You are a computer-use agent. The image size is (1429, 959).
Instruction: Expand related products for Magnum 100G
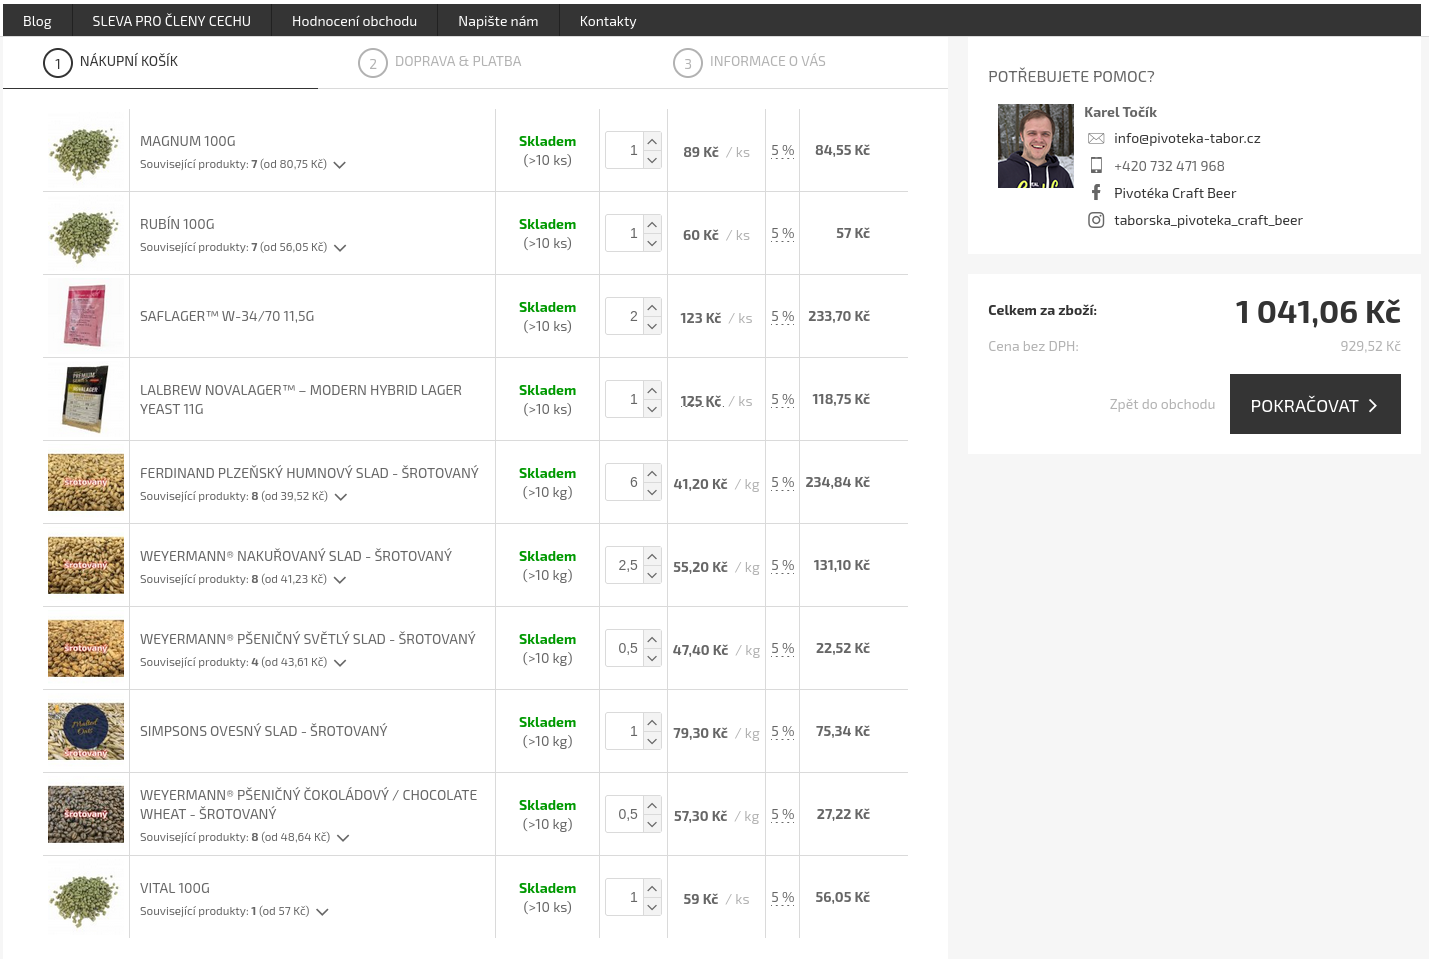[x=340, y=165]
